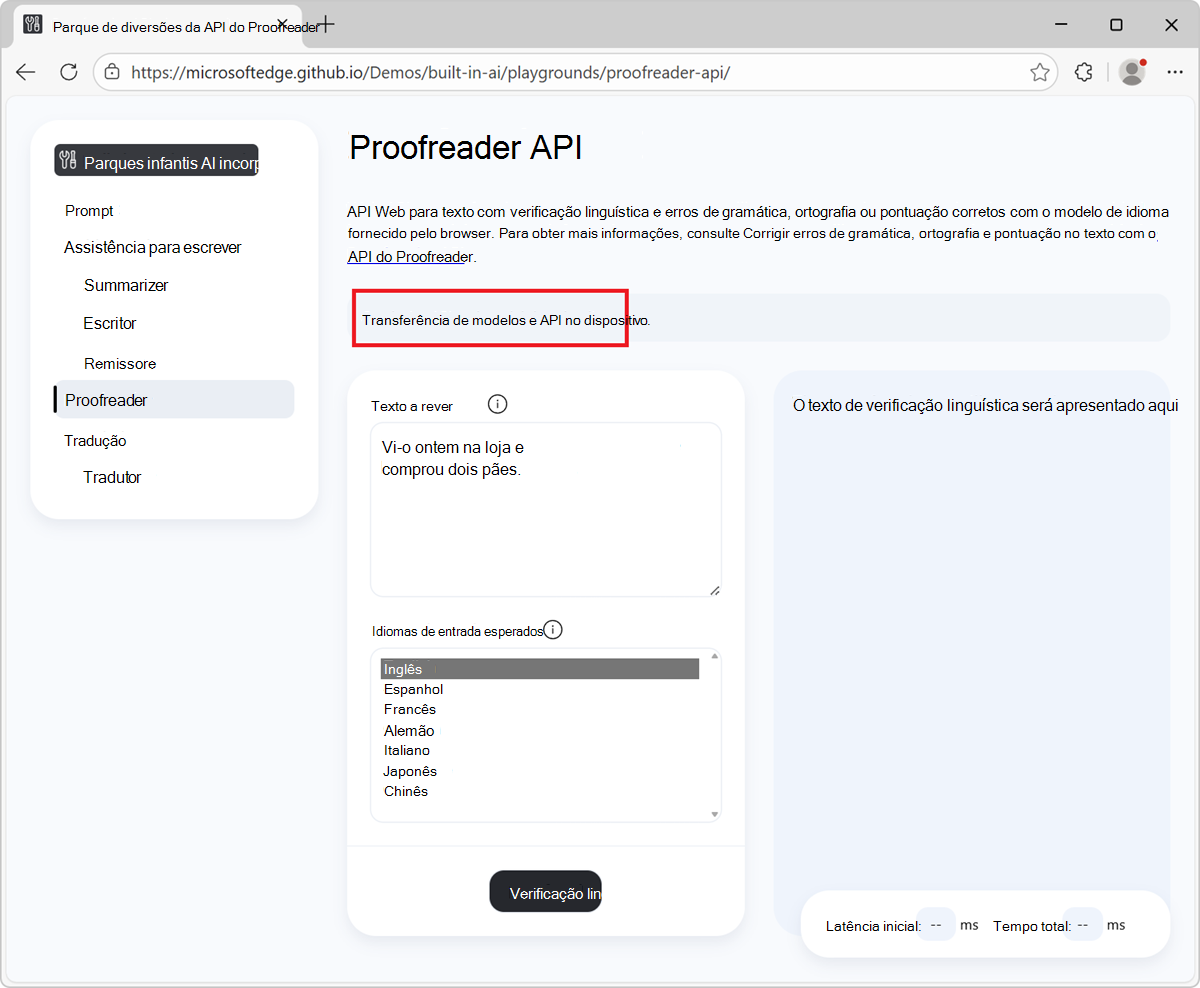Click the Proofreader API heading
Image resolution: width=1200 pixels, height=988 pixels.
465,148
